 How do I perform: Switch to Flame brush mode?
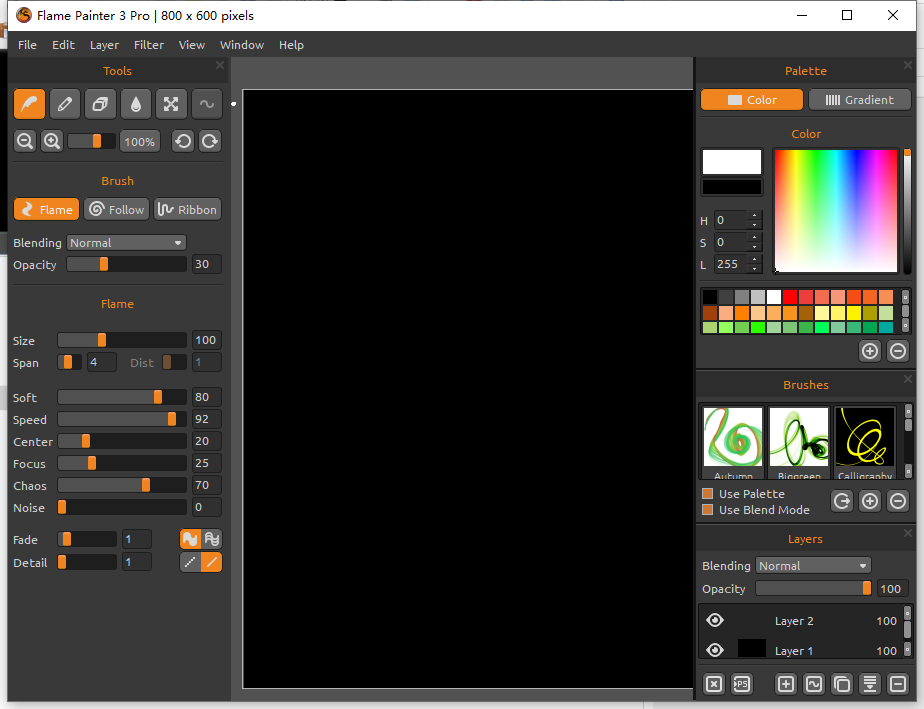click(47, 209)
